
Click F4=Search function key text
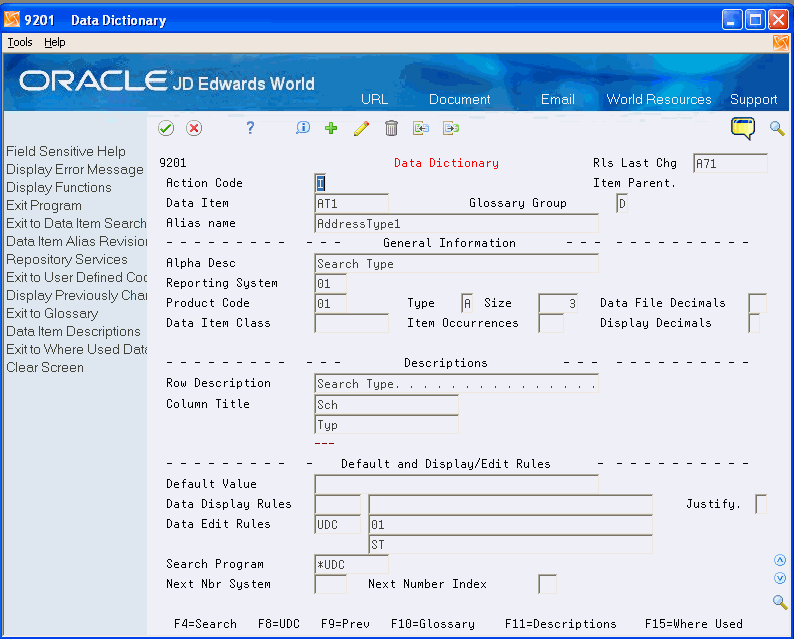coord(205,624)
